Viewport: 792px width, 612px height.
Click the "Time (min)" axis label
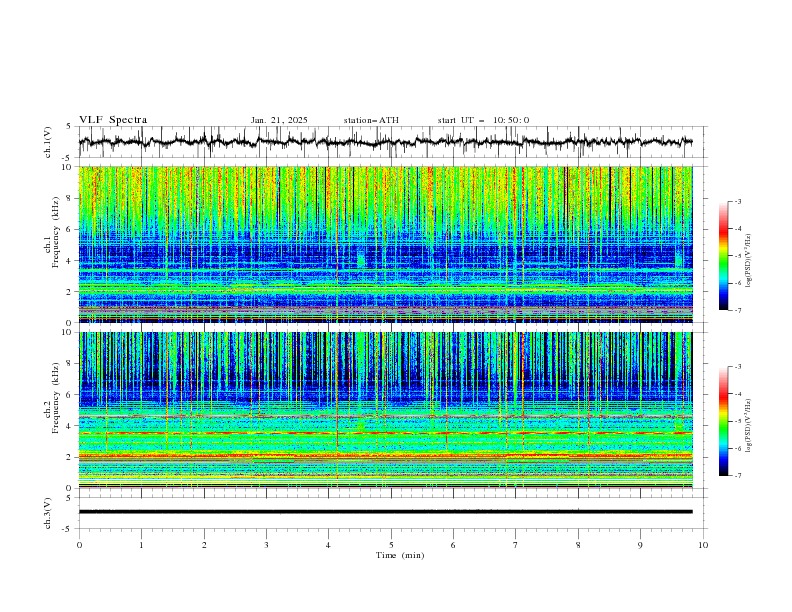(x=400, y=555)
